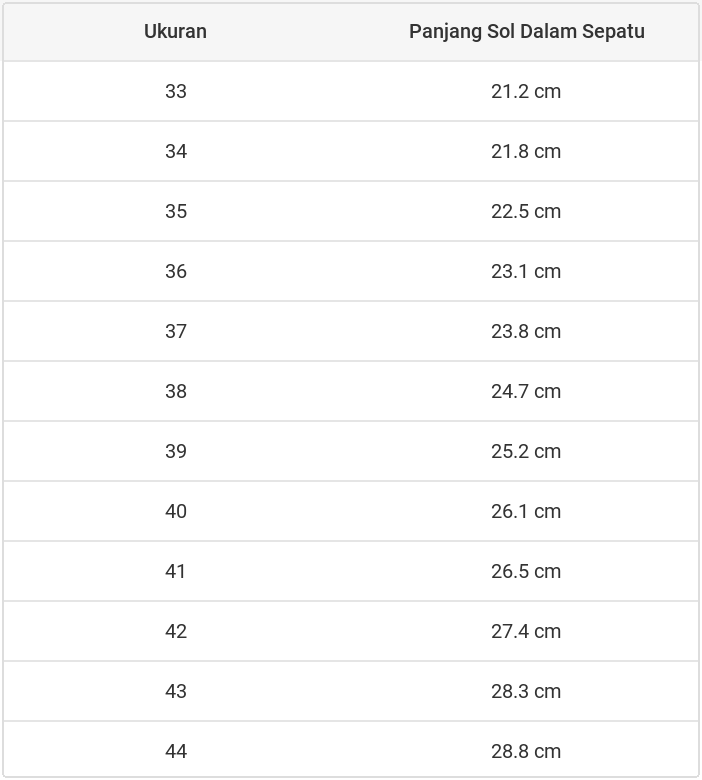Click size 41 in the table

[x=176, y=571]
